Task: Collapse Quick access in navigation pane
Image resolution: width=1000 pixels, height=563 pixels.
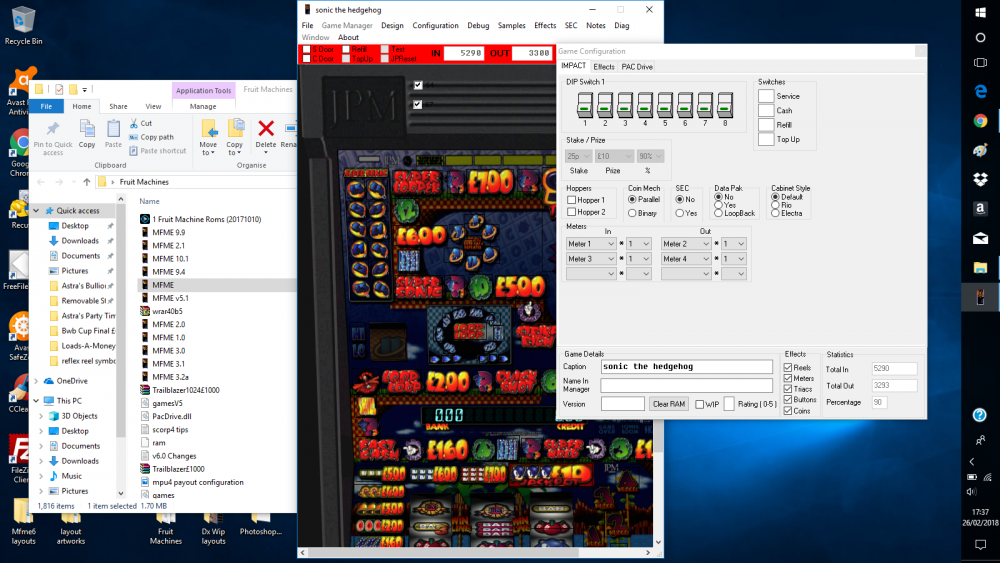Action: tap(36, 210)
